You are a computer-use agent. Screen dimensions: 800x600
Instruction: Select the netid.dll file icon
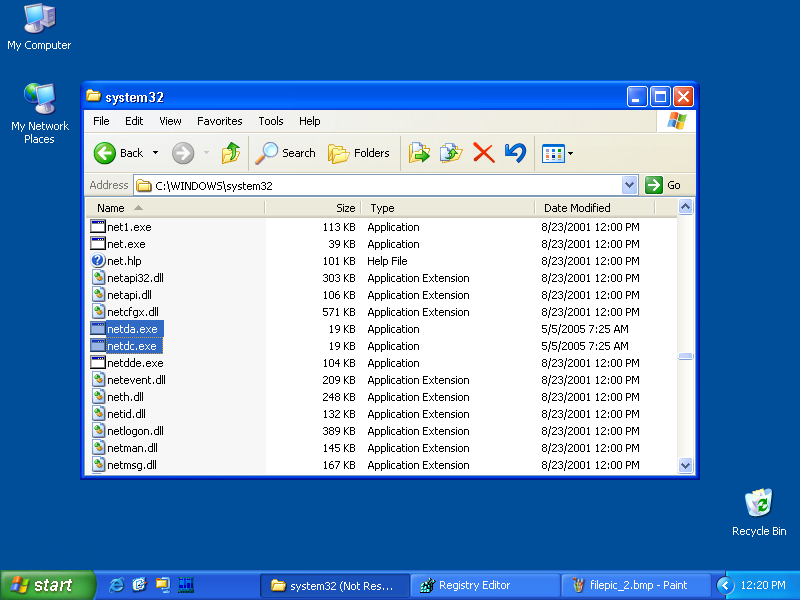98,414
